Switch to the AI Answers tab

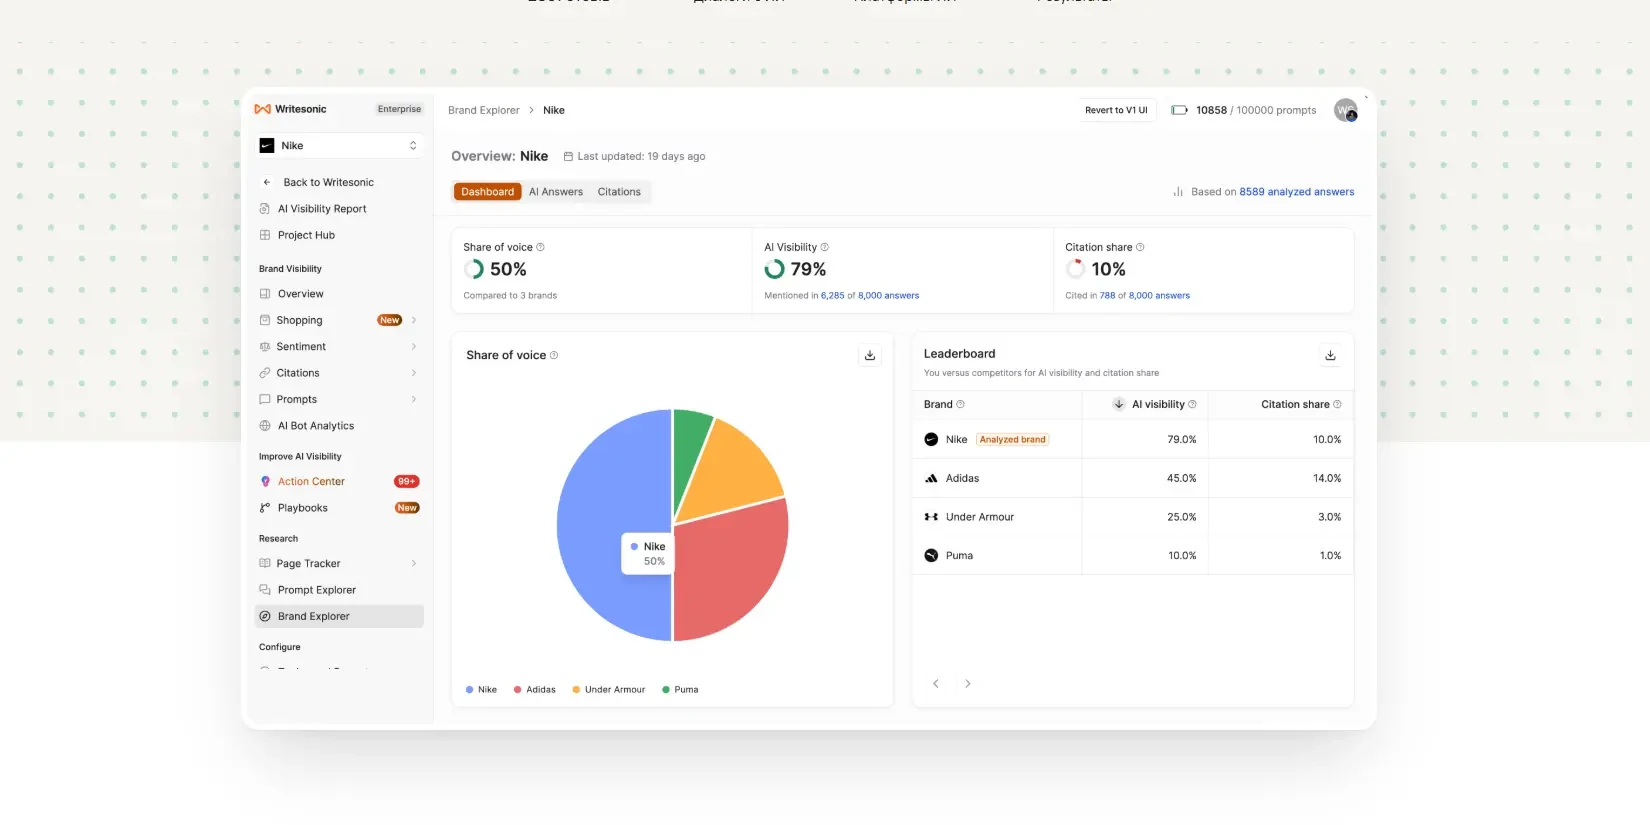(x=556, y=192)
